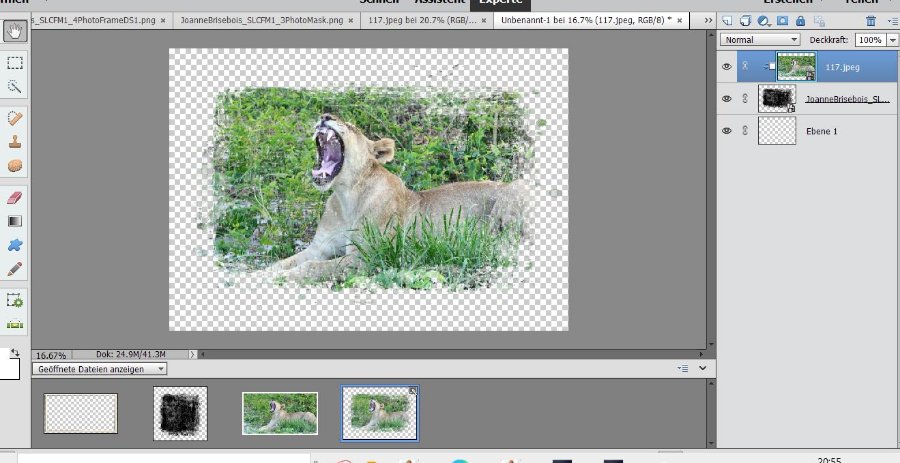Open the Deckkraft opacity dropdown arrow

coord(891,39)
